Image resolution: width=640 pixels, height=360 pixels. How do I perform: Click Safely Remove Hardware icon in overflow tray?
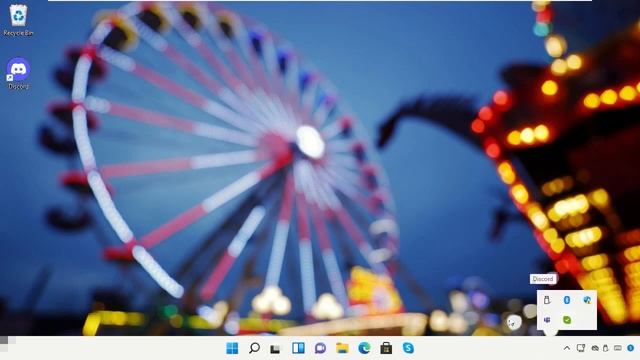pyautogui.click(x=547, y=300)
